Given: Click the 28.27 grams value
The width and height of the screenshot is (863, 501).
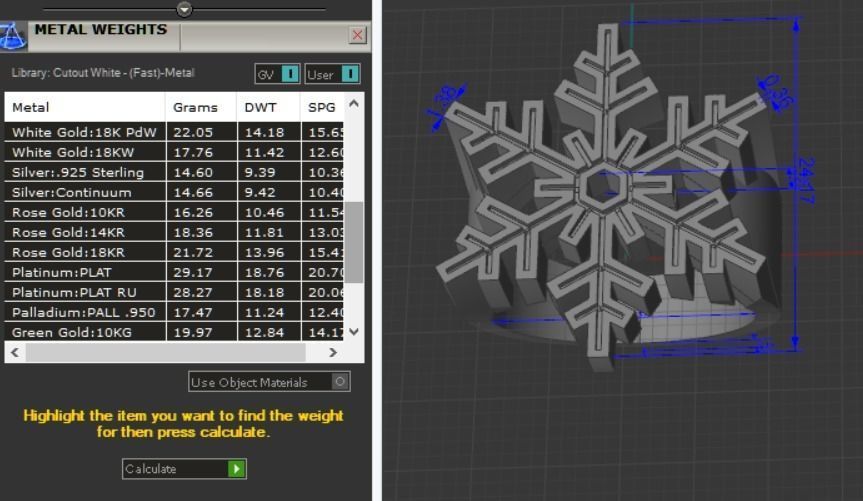Looking at the screenshot, I should [x=193, y=292].
